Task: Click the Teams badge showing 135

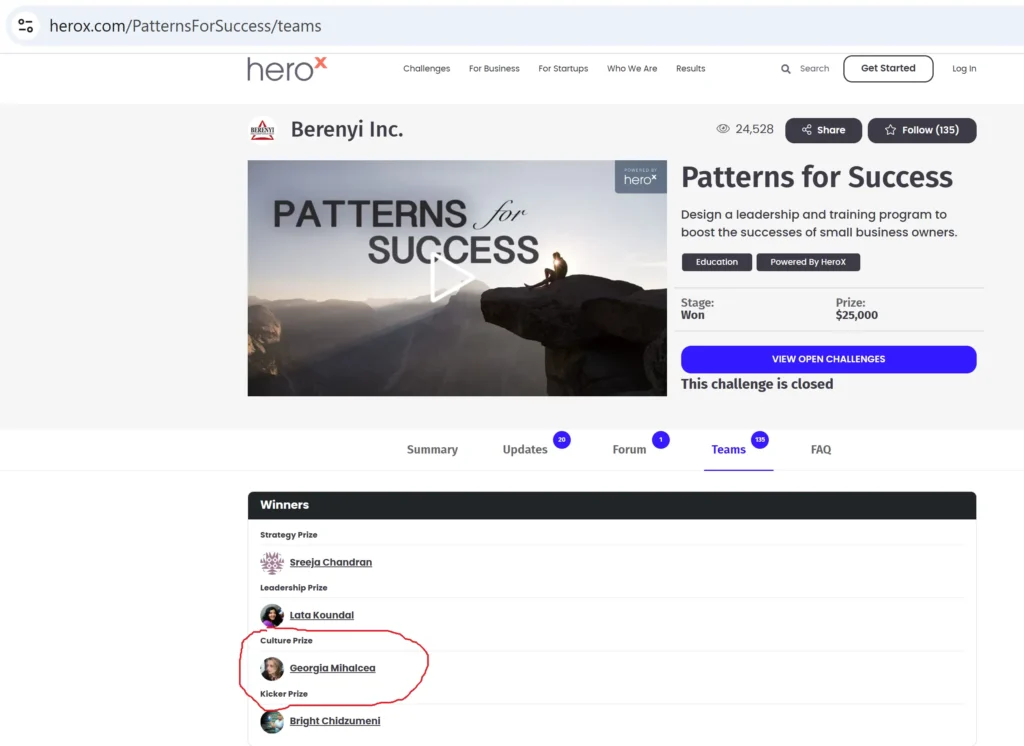Action: tap(760, 440)
